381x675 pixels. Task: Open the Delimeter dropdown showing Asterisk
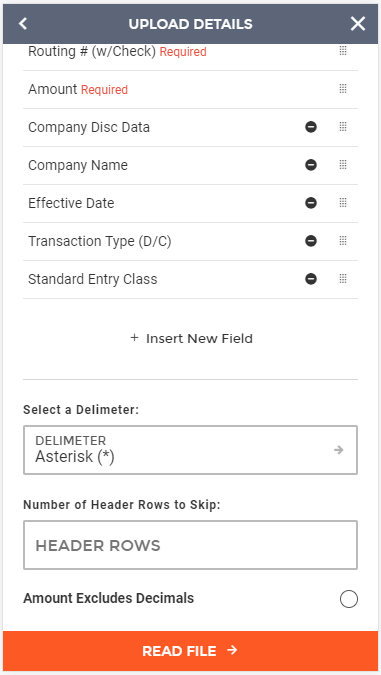point(190,450)
